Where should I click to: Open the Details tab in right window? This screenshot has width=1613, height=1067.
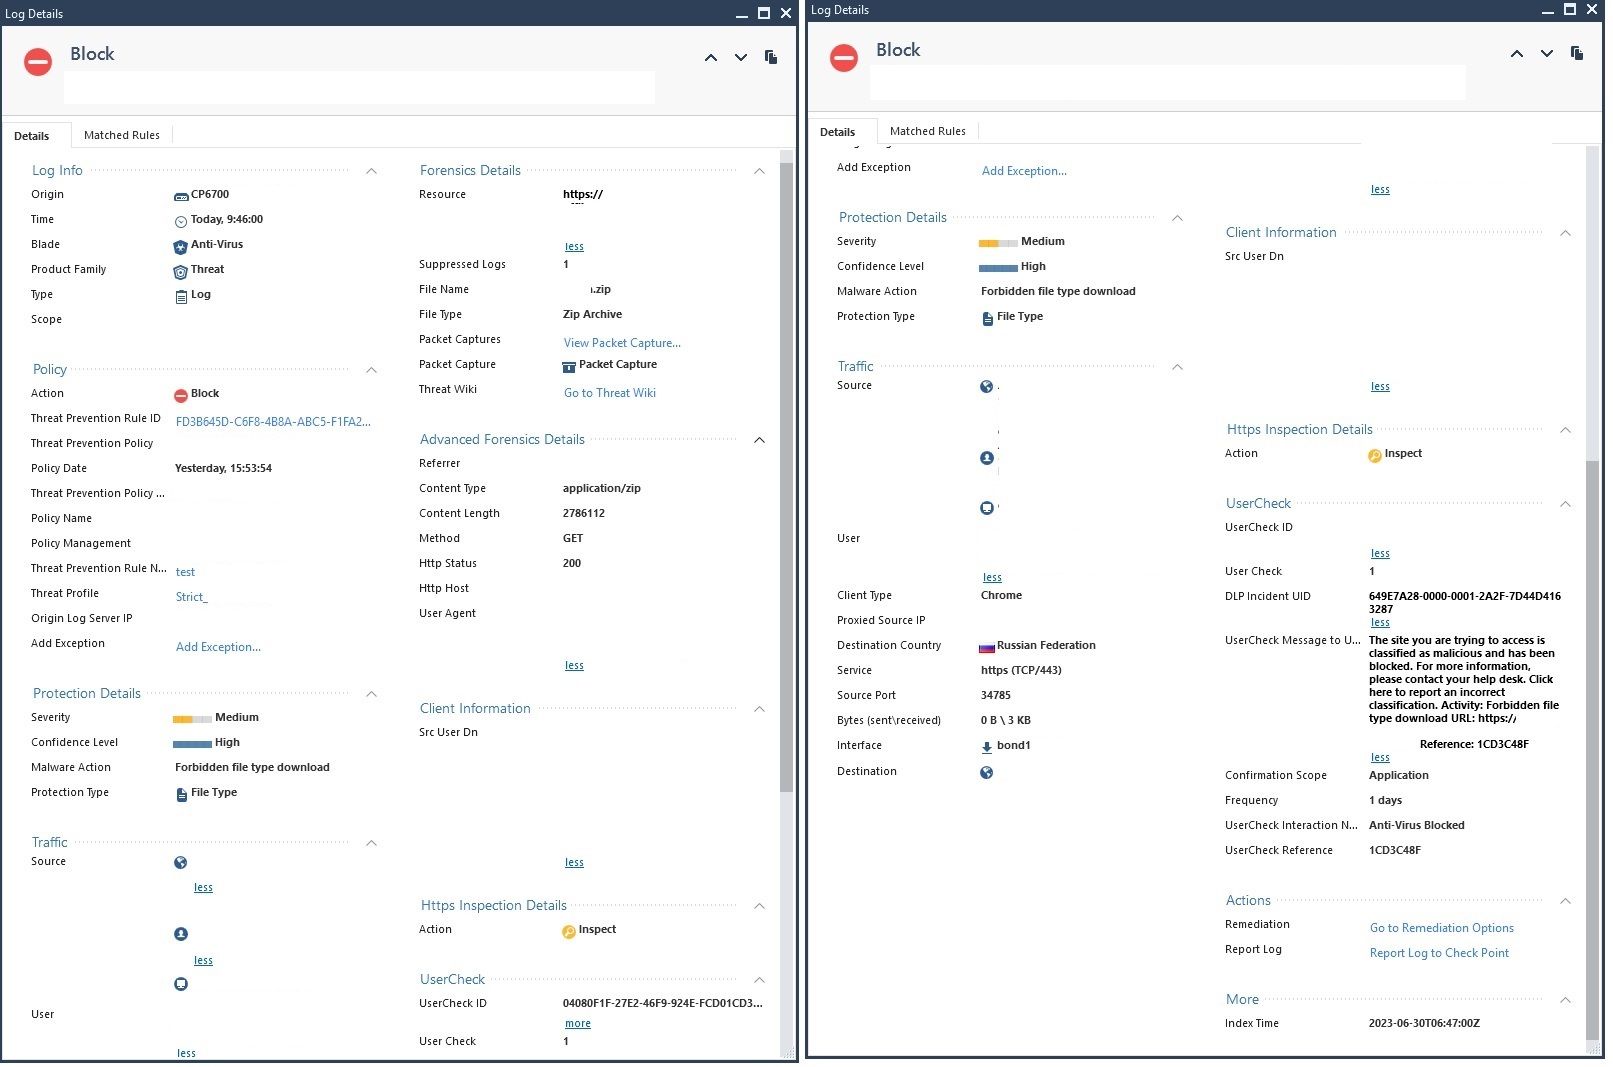point(838,132)
